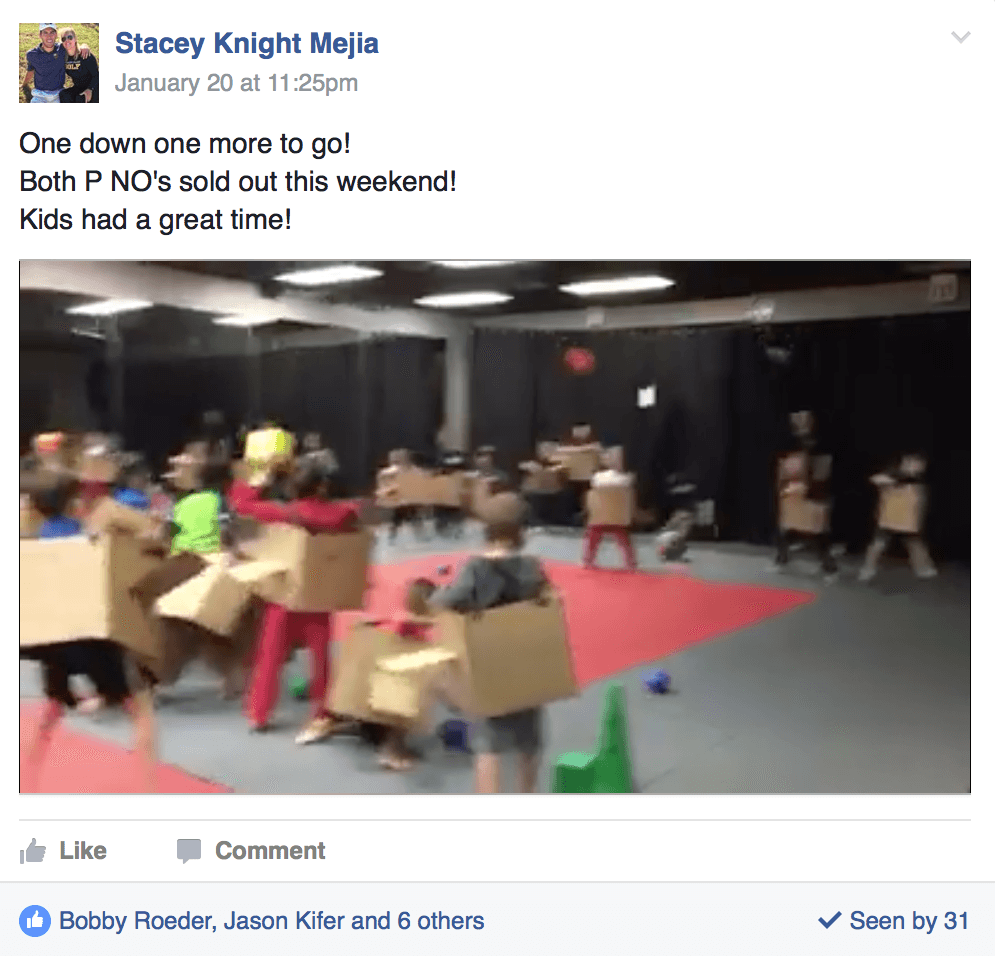Click the speech bubble Comment icon
The image size is (995, 956).
pyautogui.click(x=189, y=851)
